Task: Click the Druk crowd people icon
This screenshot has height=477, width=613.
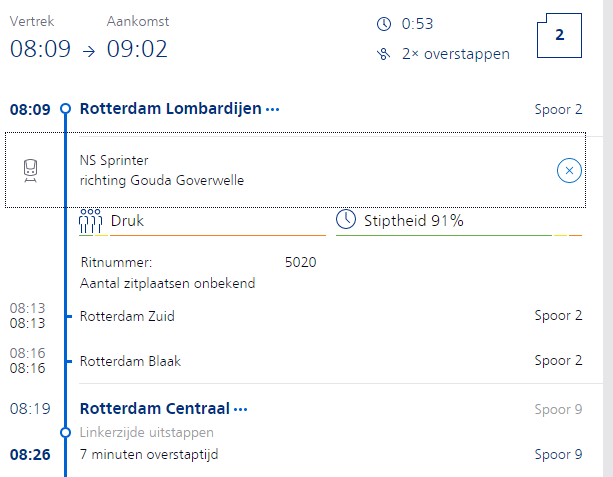Action: pos(90,221)
